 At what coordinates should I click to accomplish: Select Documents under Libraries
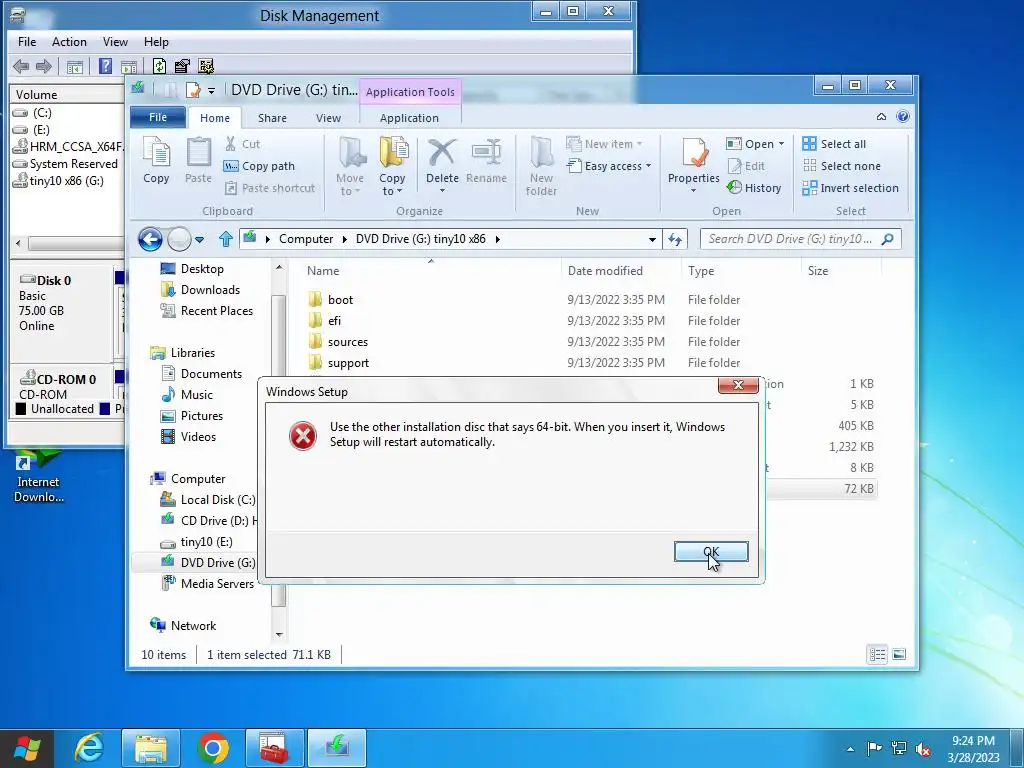point(211,374)
